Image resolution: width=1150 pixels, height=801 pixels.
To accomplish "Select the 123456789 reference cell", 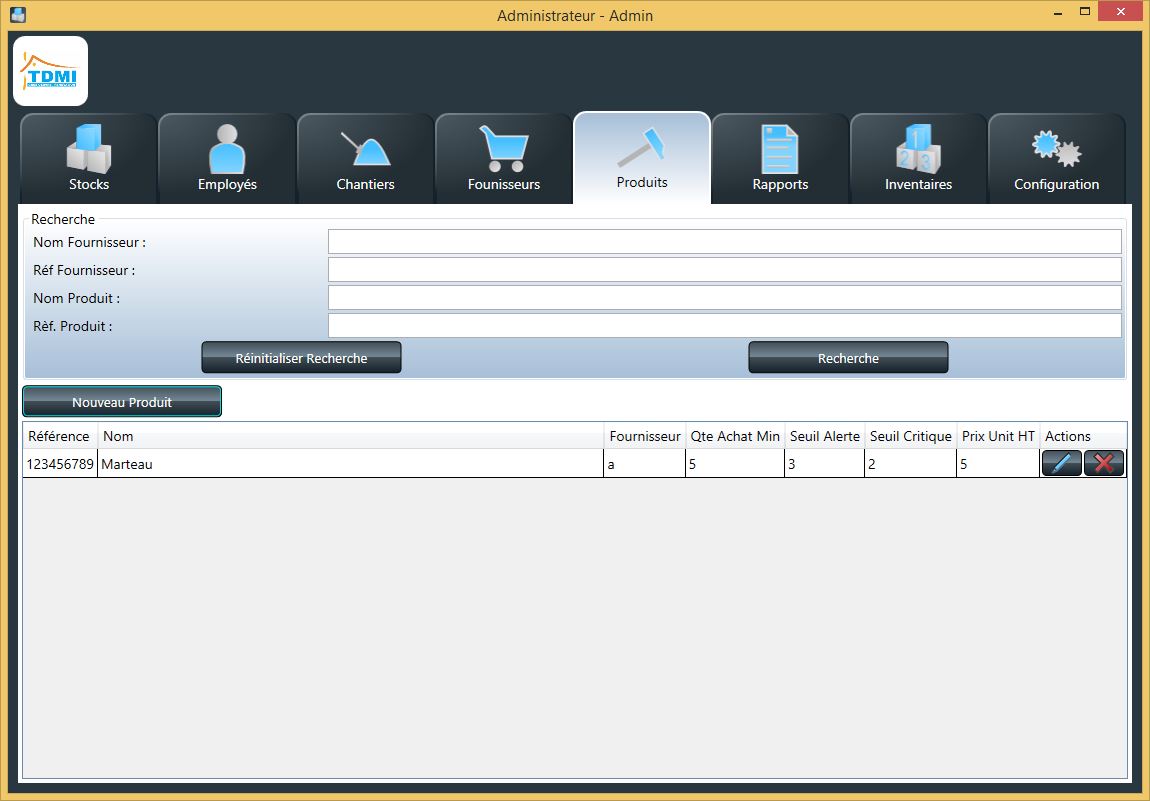I will (x=60, y=464).
